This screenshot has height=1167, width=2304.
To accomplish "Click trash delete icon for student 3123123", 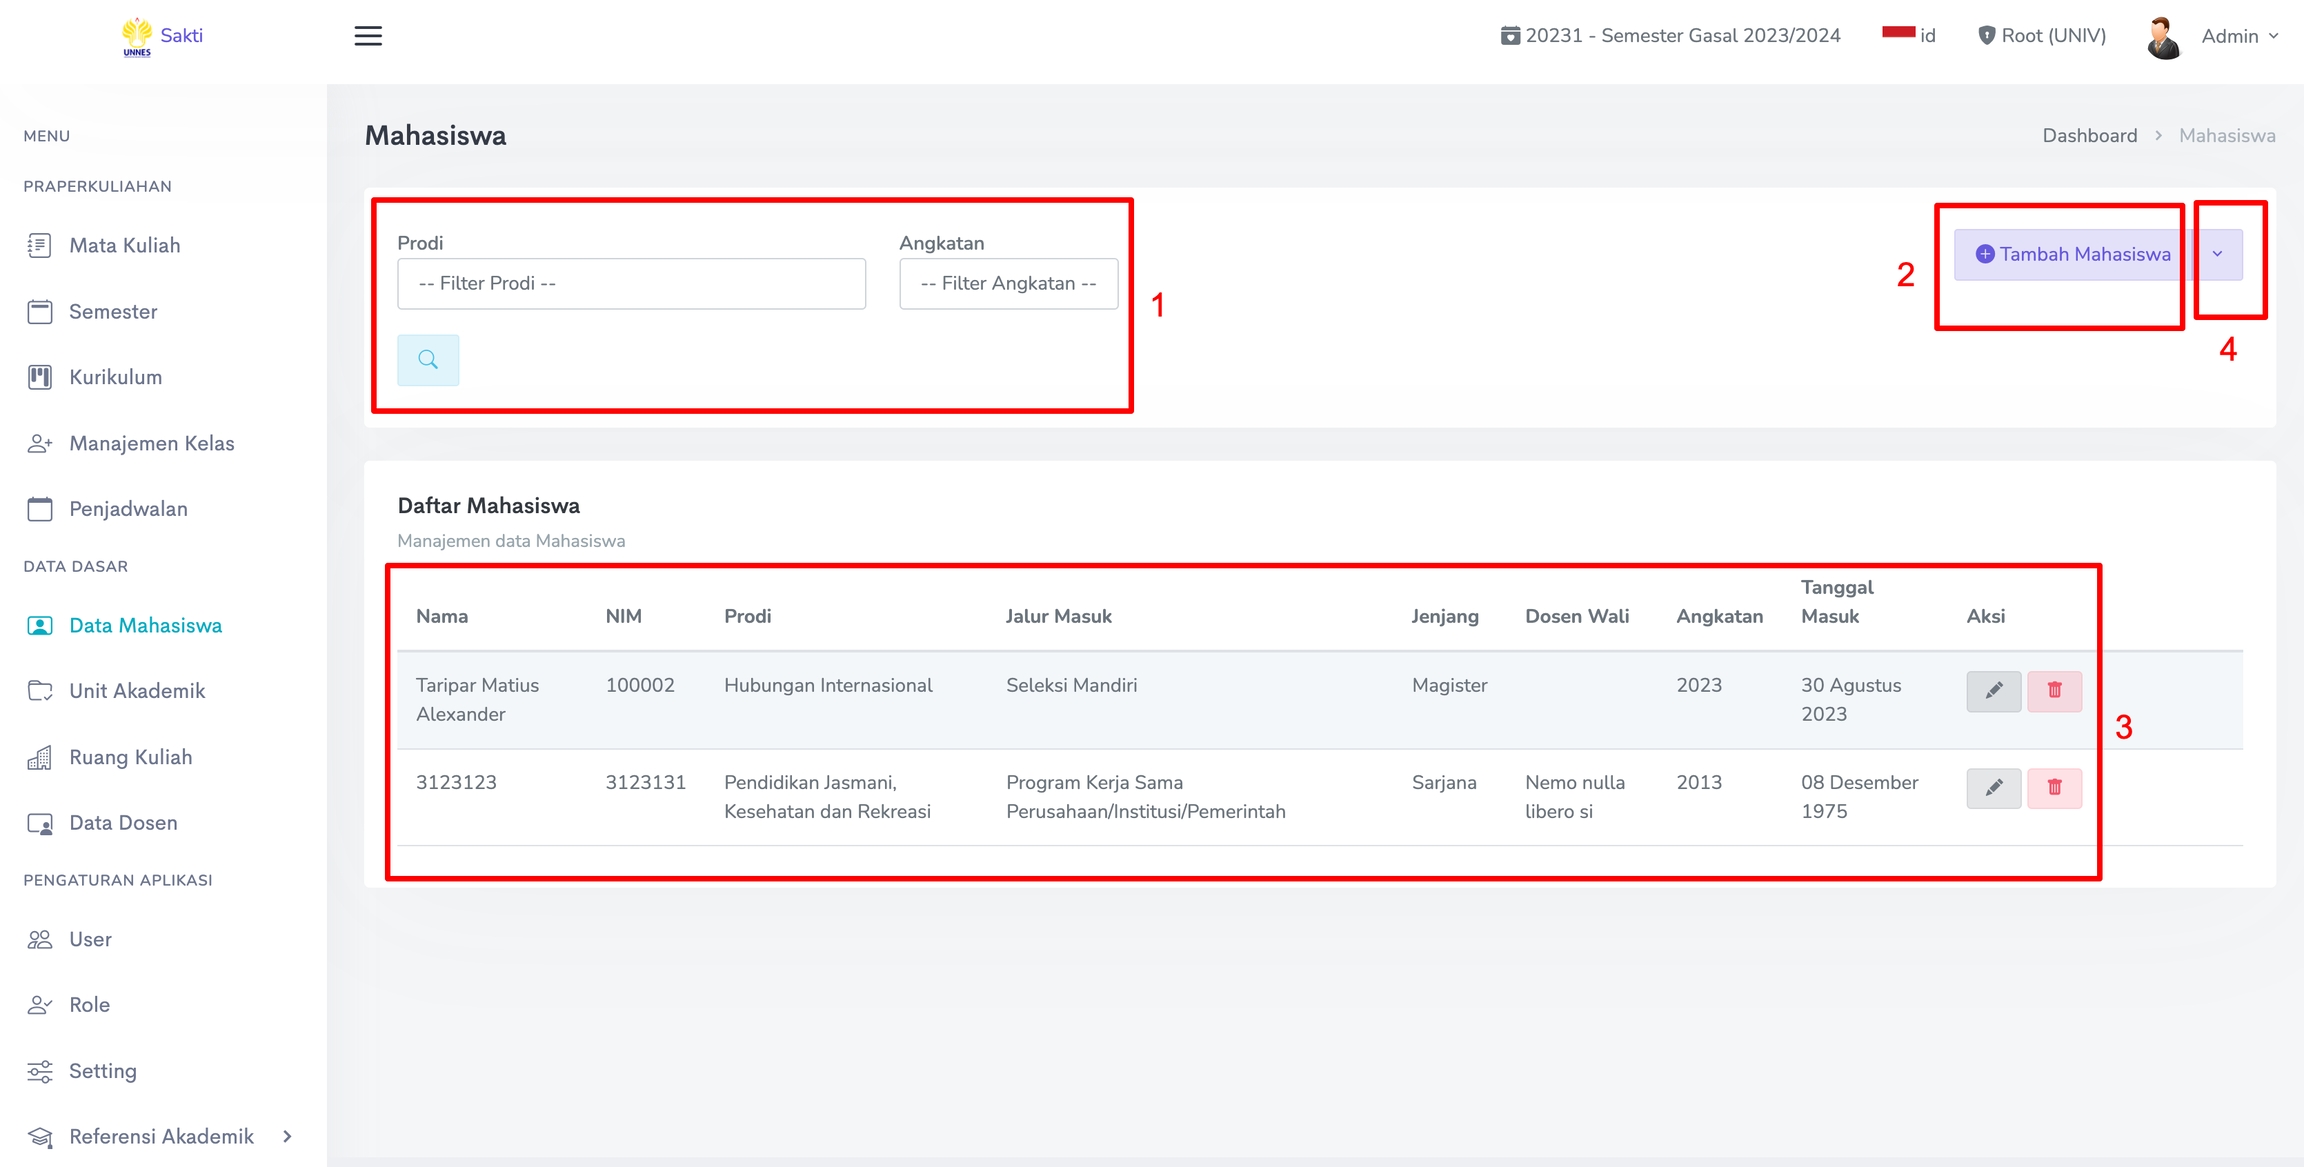I will click(x=2054, y=788).
